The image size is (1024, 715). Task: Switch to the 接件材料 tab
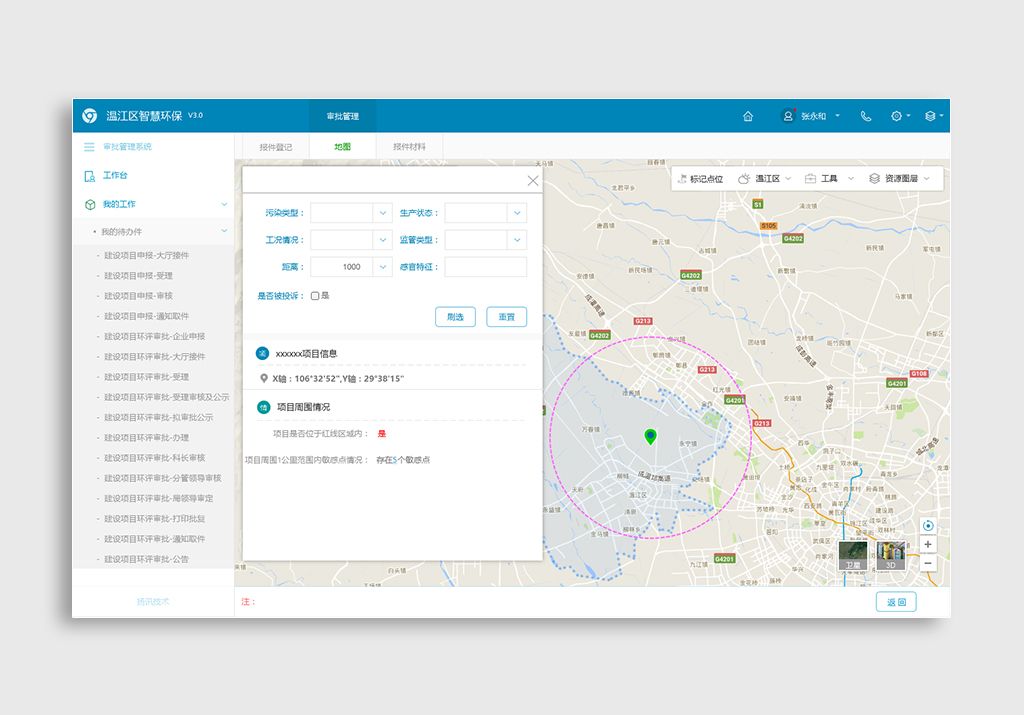click(x=409, y=147)
